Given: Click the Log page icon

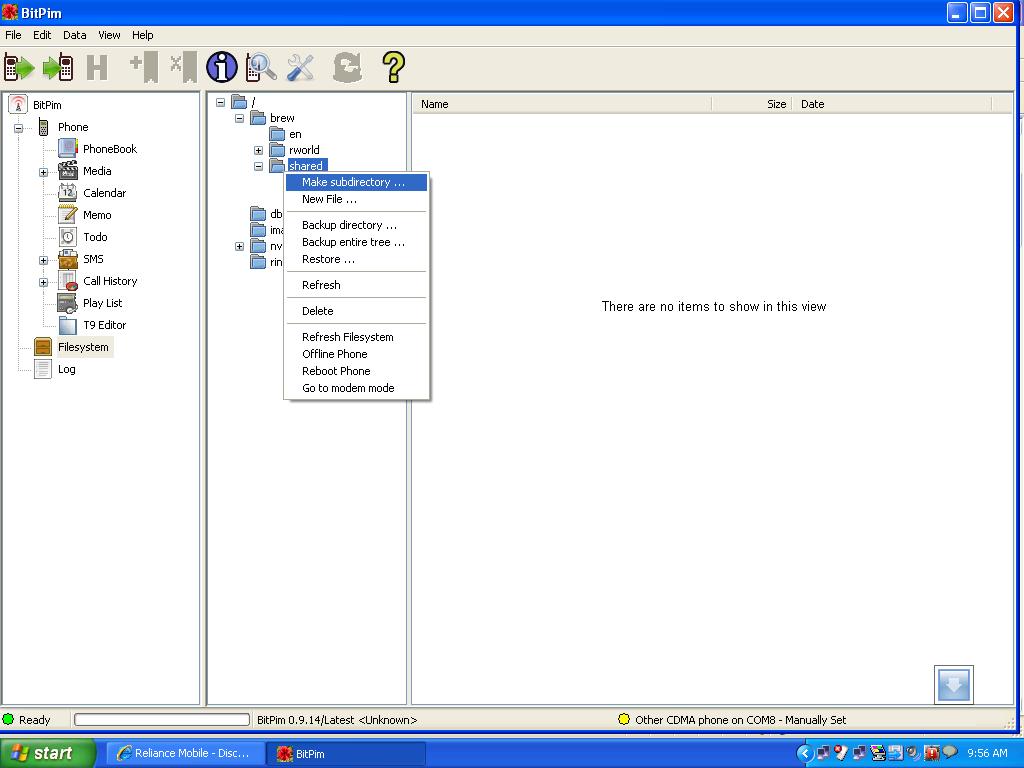Looking at the screenshot, I should (43, 369).
